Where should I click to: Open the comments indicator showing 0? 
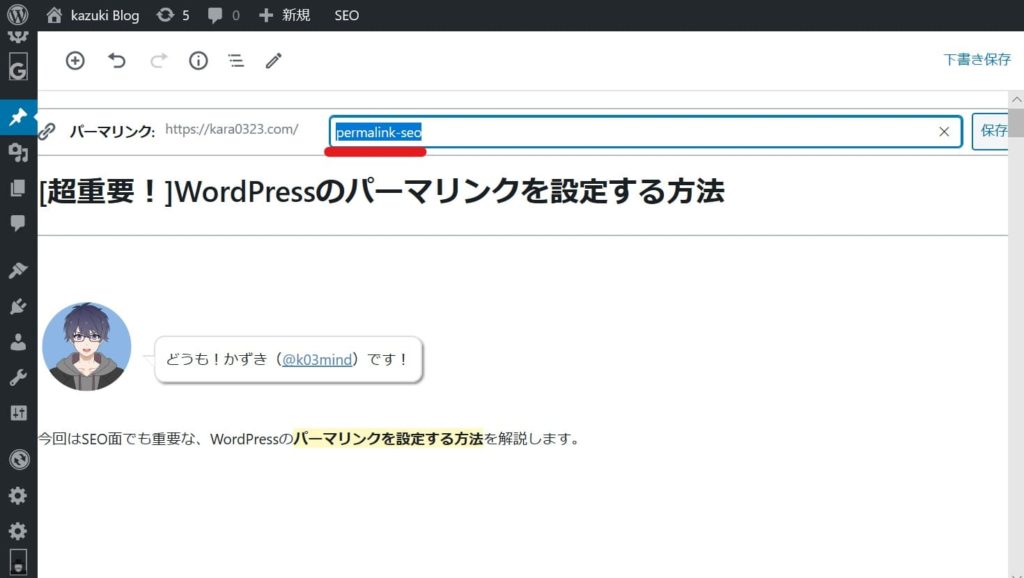tap(223, 15)
